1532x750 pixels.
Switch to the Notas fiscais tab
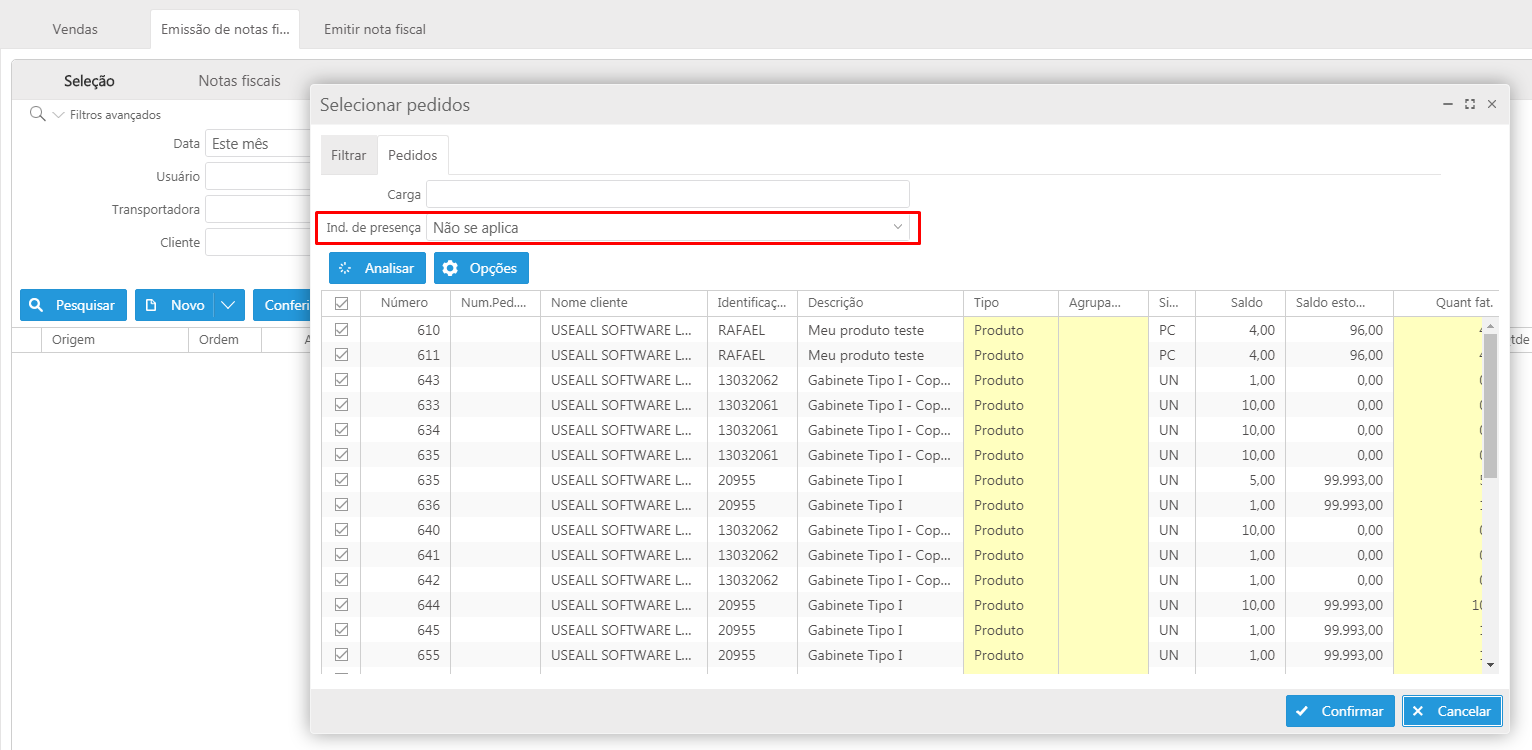pyautogui.click(x=239, y=81)
